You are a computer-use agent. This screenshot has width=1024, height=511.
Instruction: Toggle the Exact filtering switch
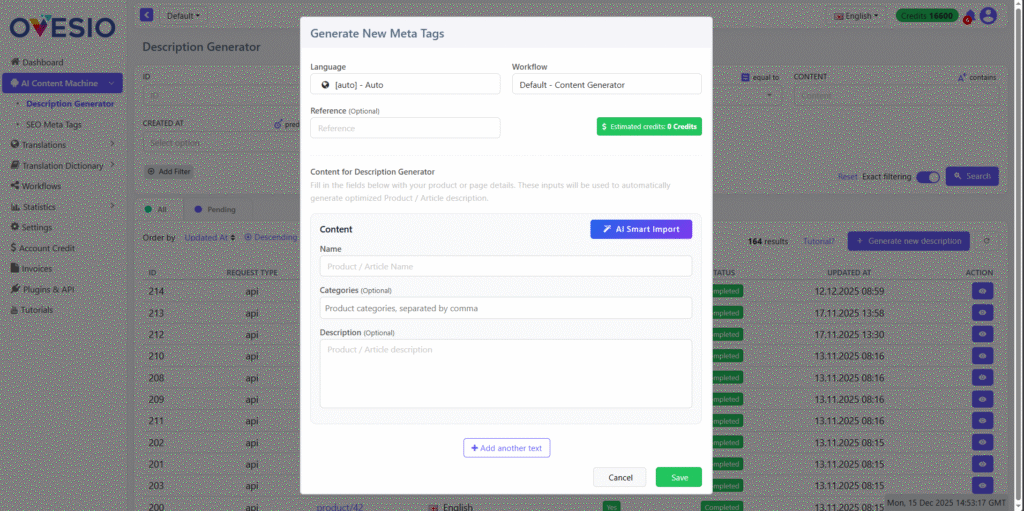(927, 177)
